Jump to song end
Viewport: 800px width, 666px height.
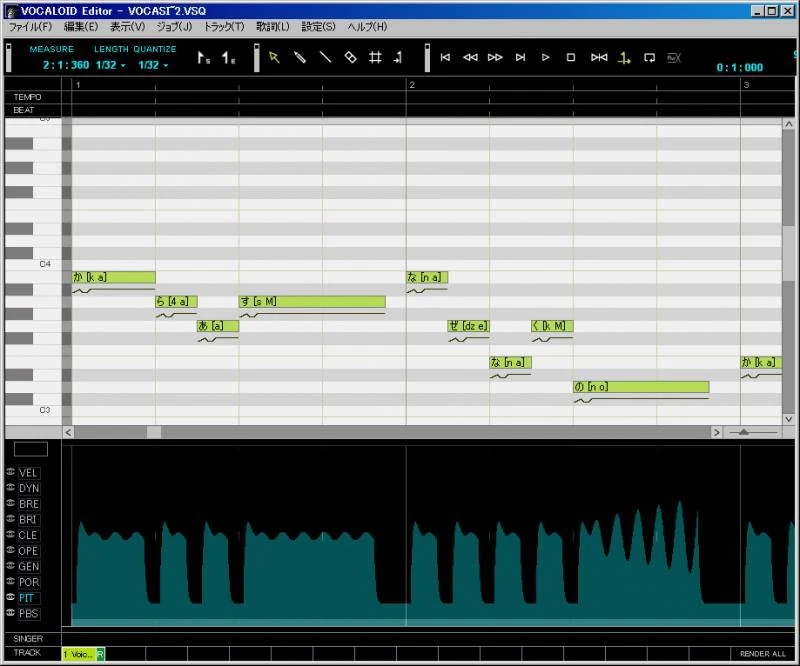coord(520,57)
